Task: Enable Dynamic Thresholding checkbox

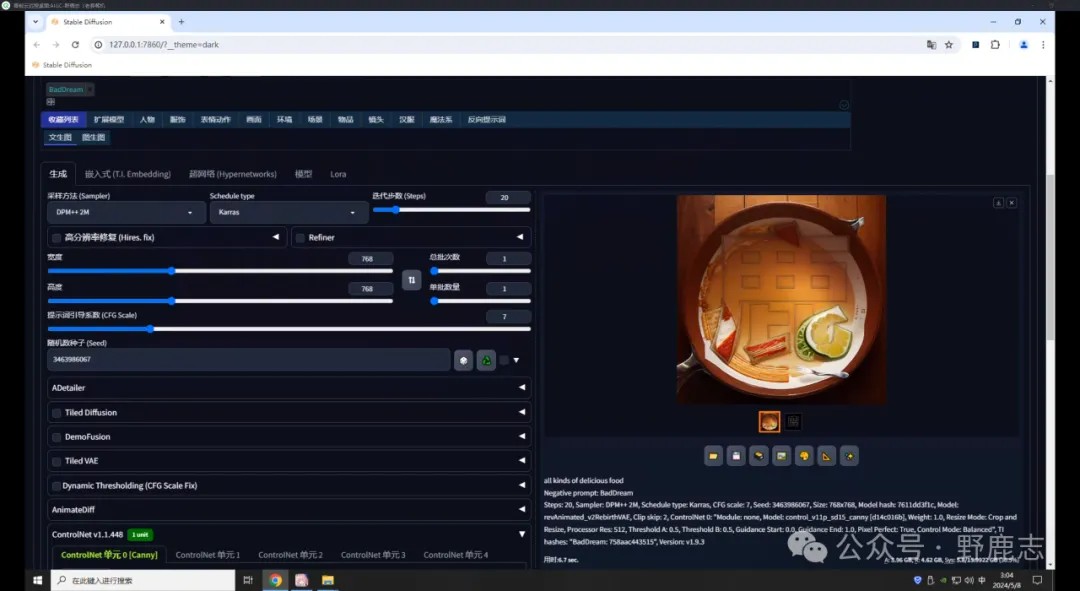Action: coord(56,486)
